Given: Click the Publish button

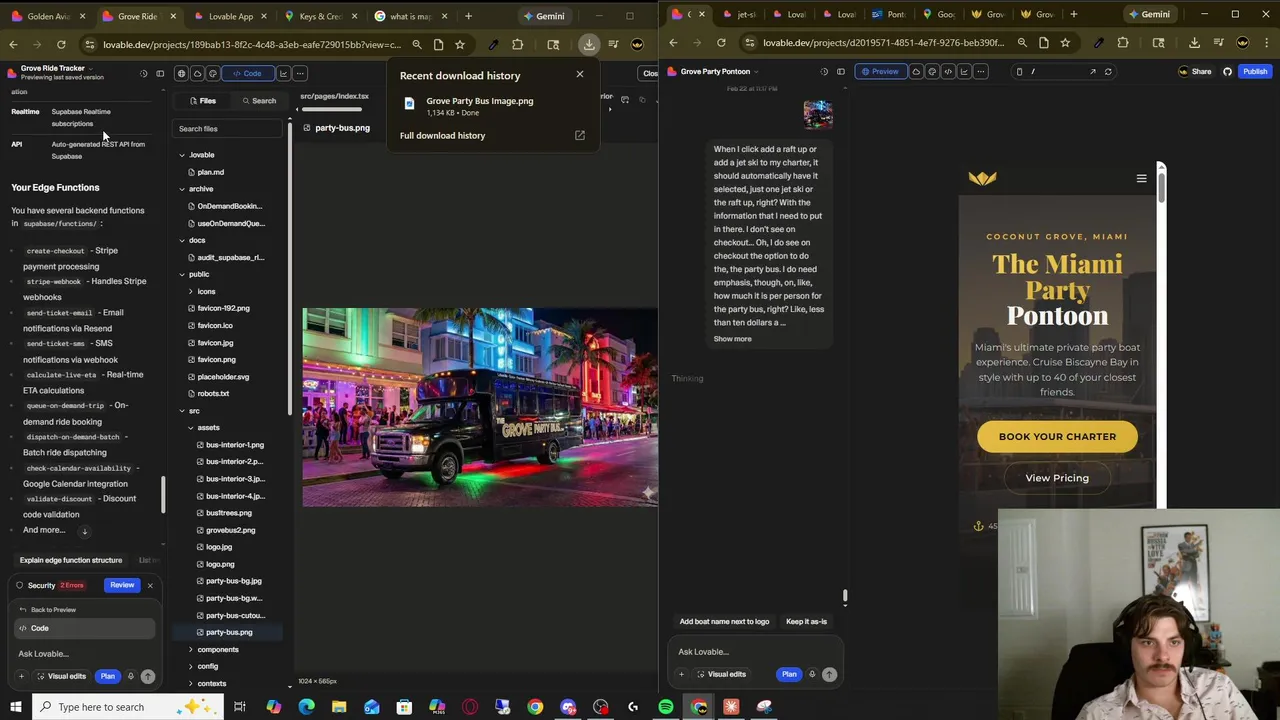Looking at the screenshot, I should [x=1255, y=72].
